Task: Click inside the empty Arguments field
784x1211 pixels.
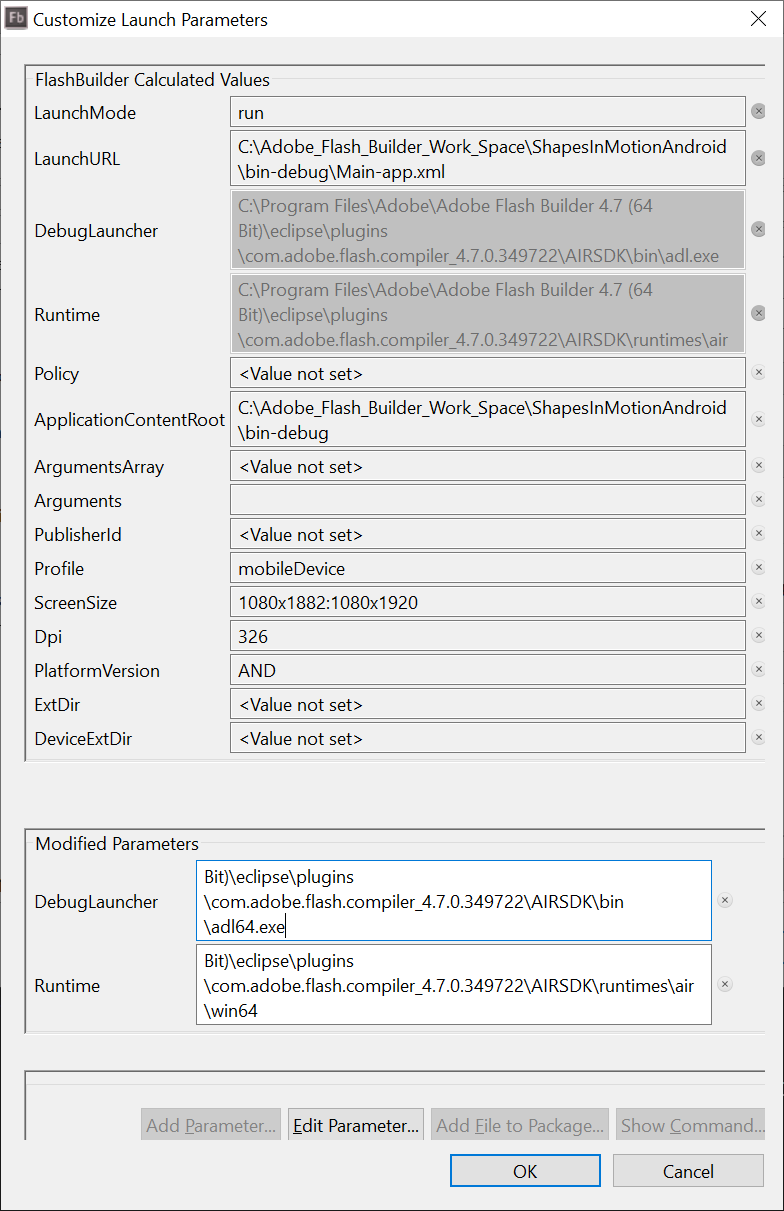Action: [487, 499]
